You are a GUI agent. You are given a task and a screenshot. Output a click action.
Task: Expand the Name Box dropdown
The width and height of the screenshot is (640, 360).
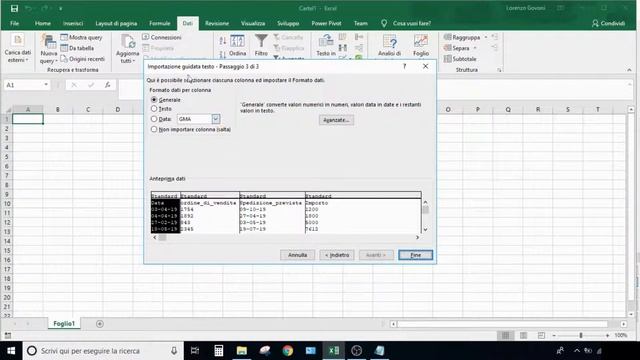tap(46, 84)
